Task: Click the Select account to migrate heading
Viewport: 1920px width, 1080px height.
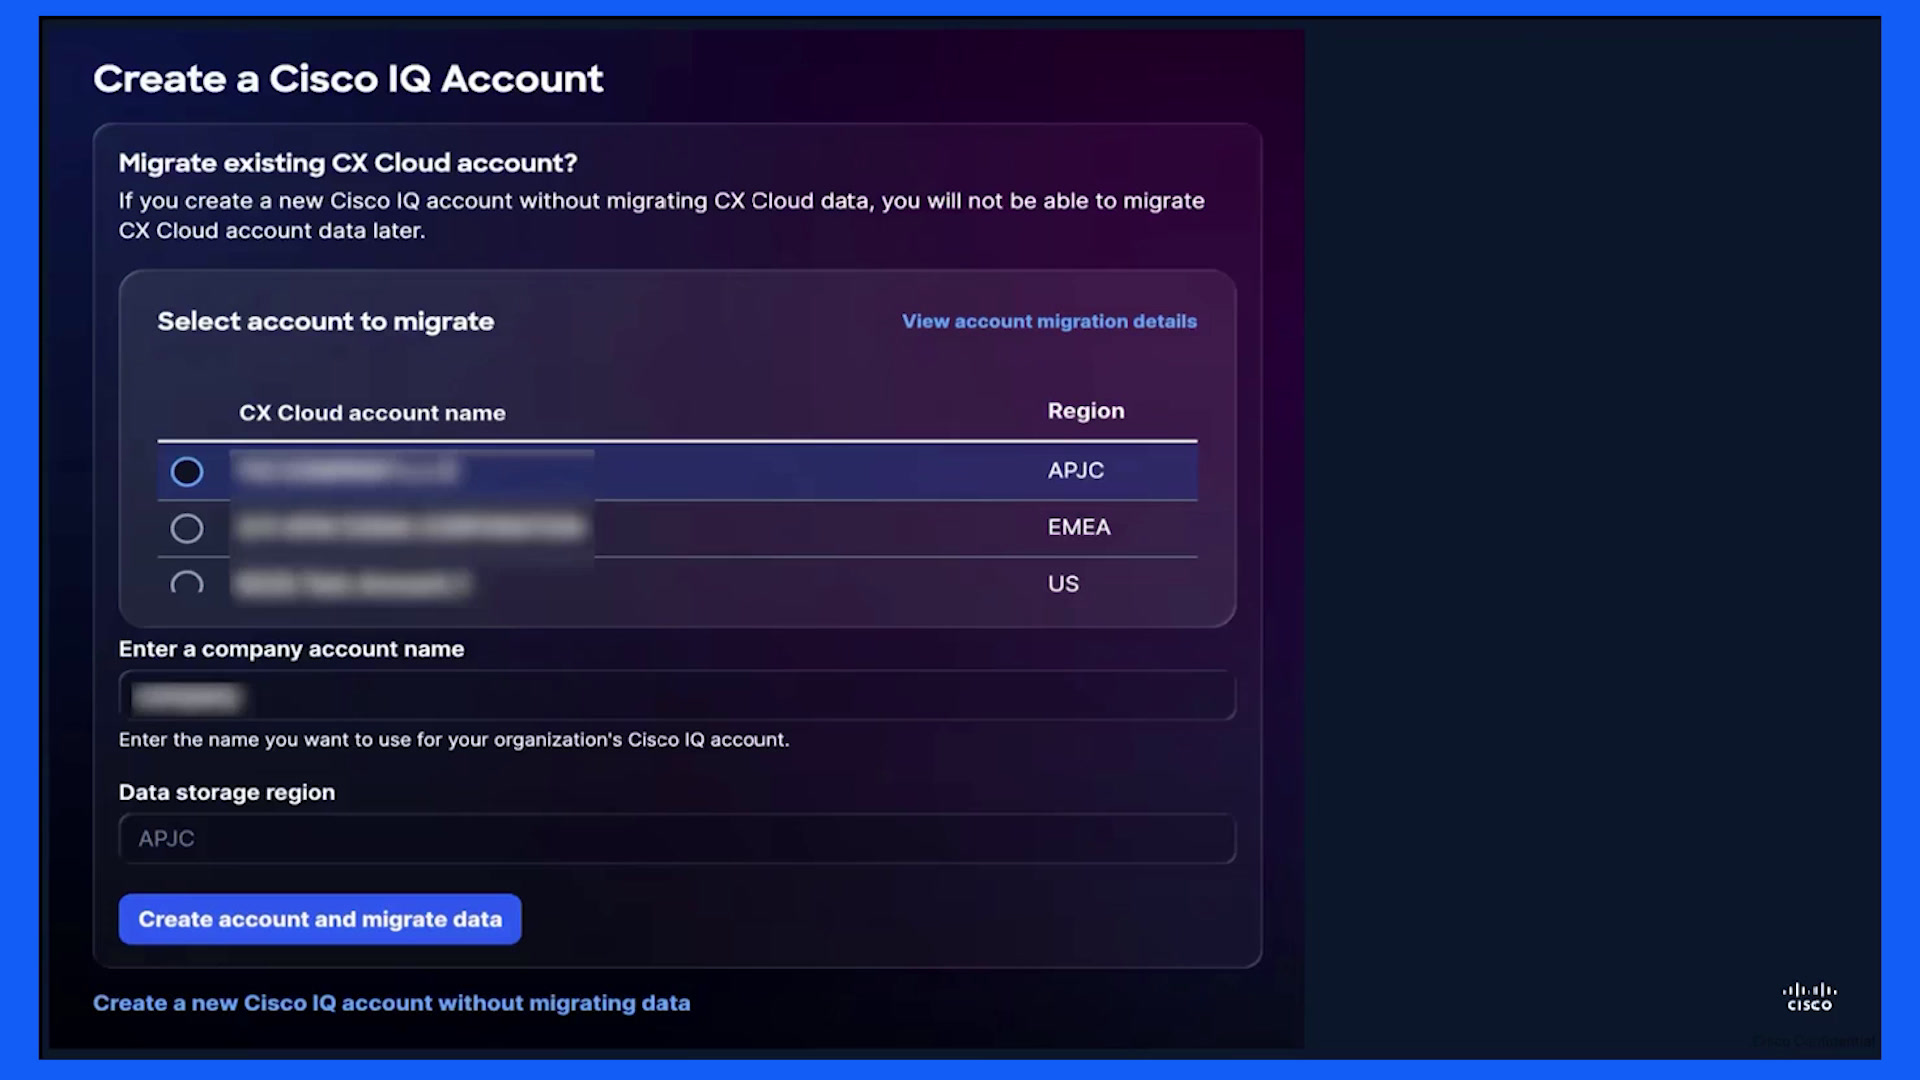Action: [x=326, y=321]
